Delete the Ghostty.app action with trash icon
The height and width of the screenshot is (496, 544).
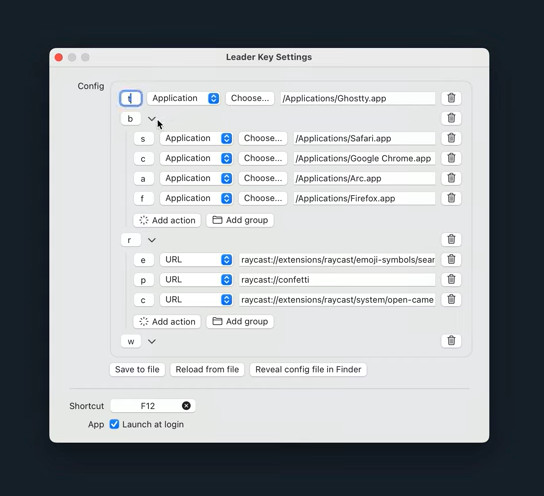(451, 98)
